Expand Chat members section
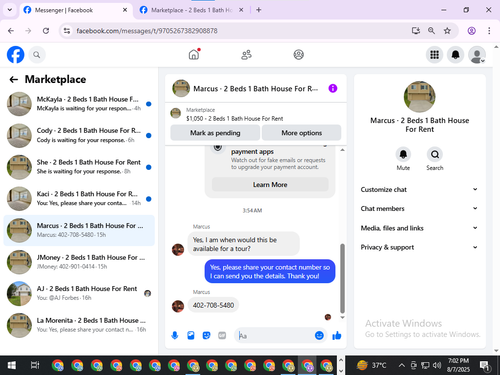Screen dimensions: 500x375 [x=419, y=208]
